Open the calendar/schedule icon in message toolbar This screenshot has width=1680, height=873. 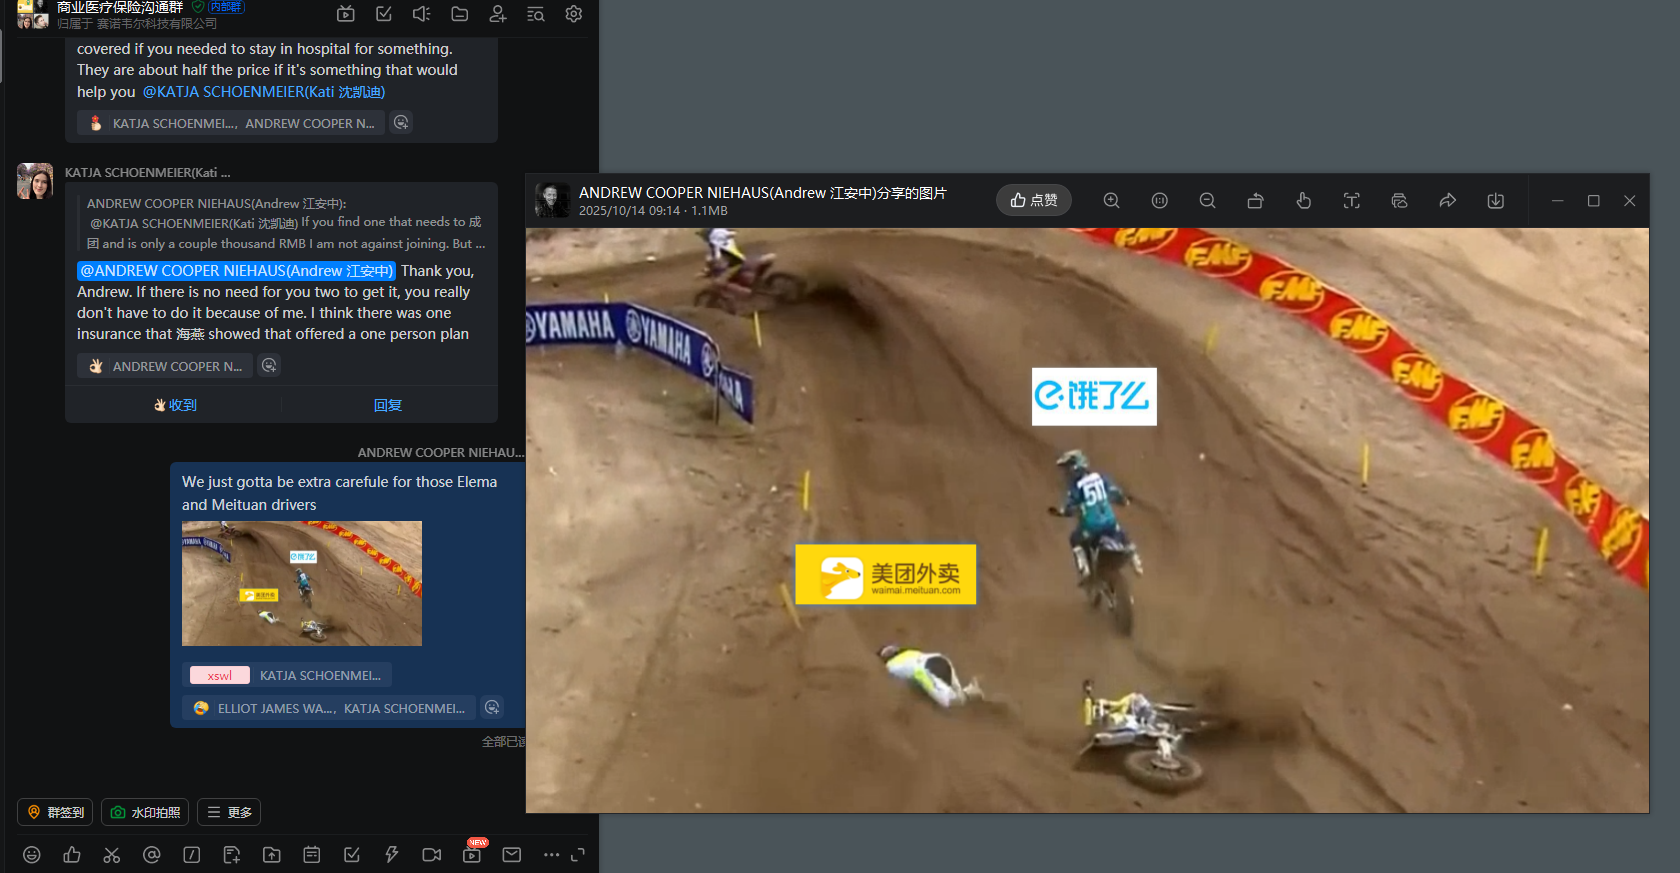(x=312, y=855)
